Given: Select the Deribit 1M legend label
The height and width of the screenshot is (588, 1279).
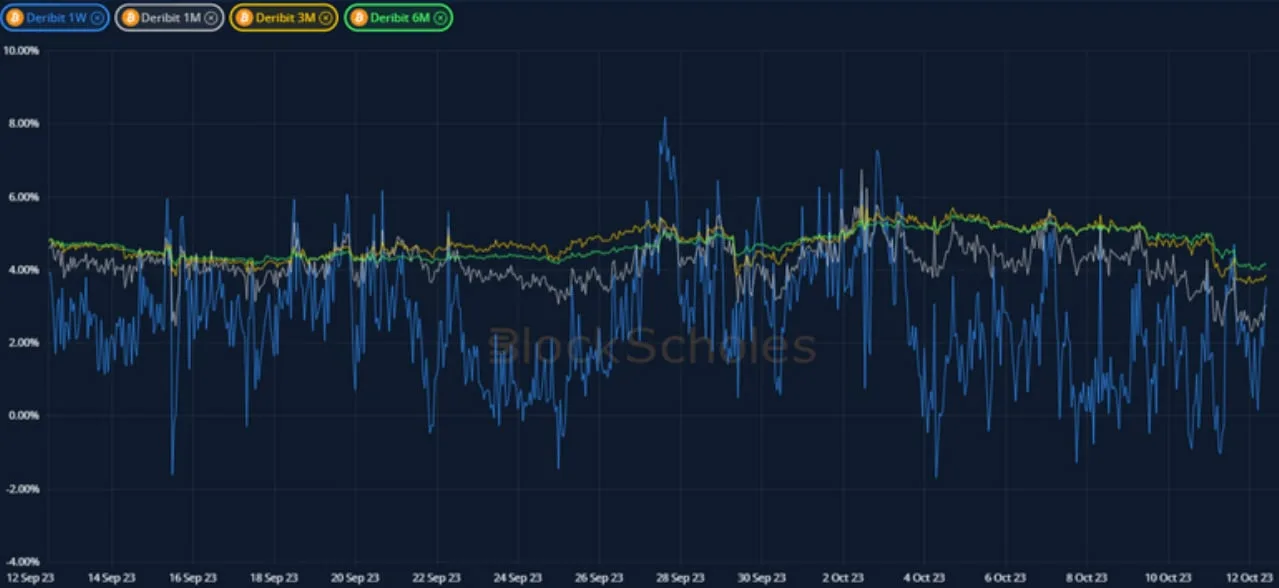Looking at the screenshot, I should coord(170,17).
